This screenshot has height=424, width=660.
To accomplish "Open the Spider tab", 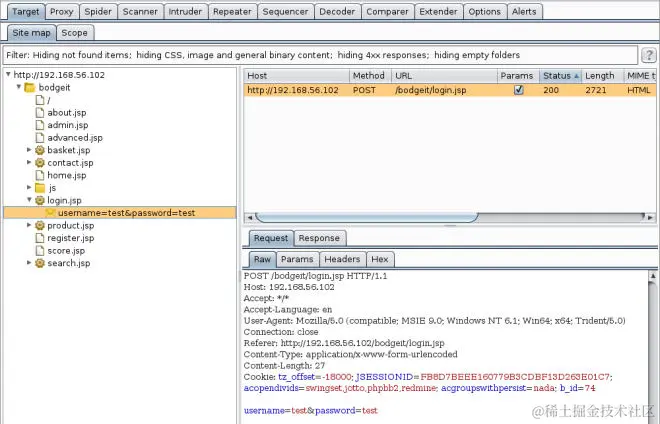I will [98, 12].
